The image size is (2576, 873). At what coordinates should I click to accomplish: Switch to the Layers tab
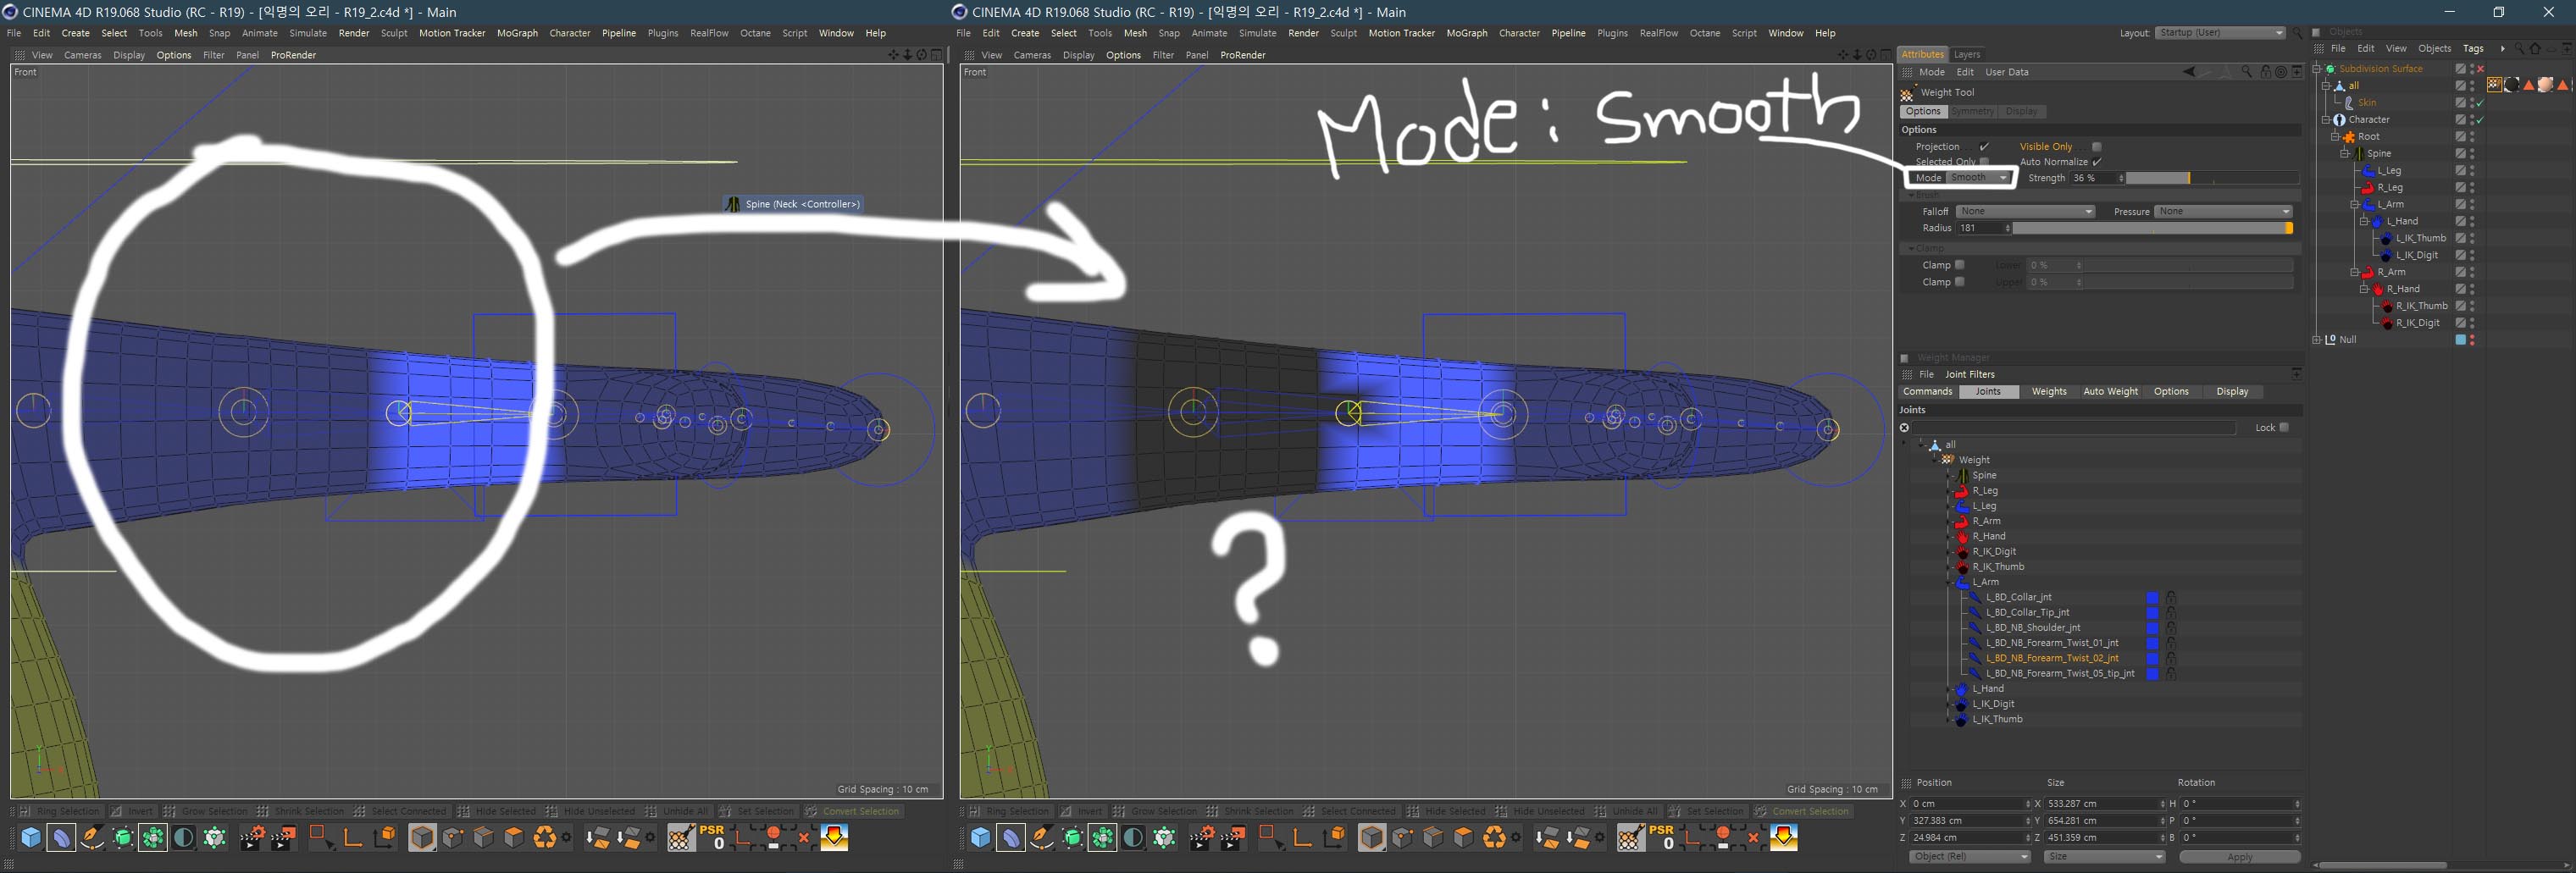pos(1967,55)
